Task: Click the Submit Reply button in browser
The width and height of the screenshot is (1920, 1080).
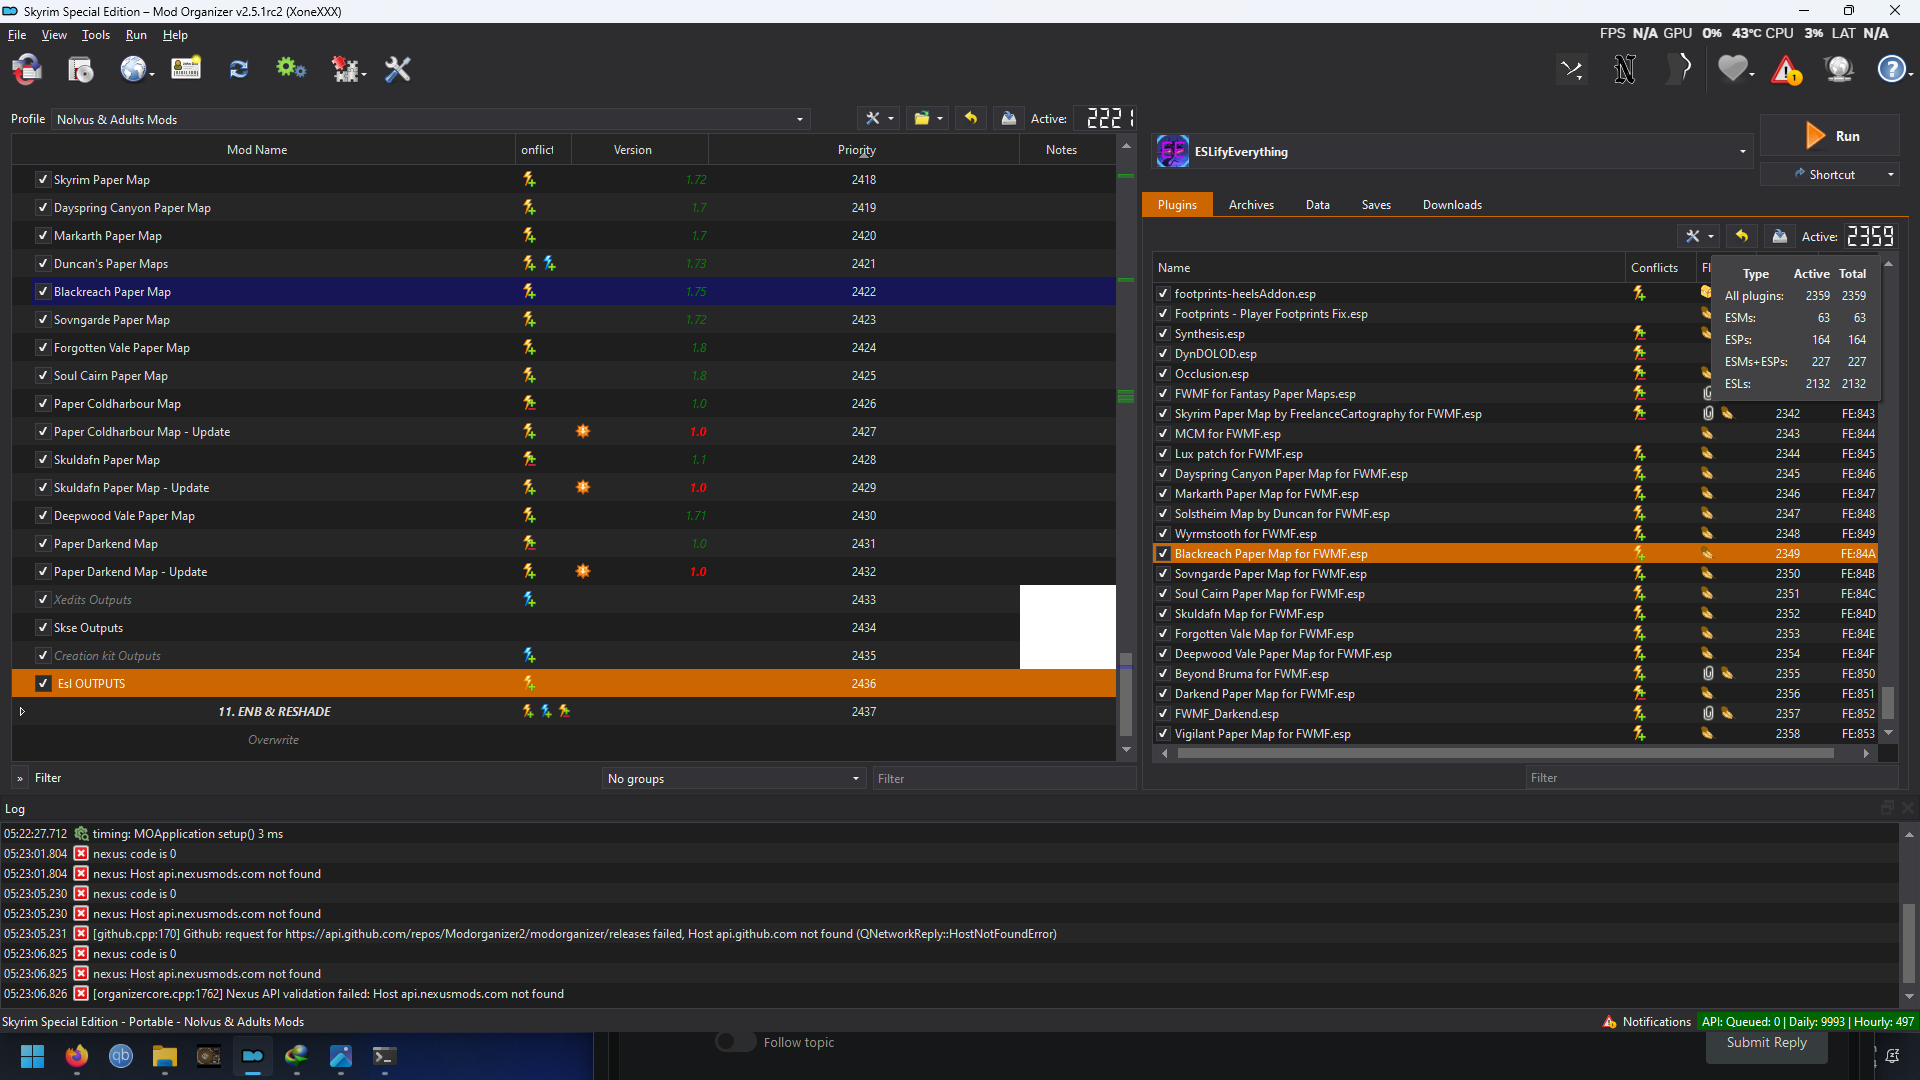Action: click(x=1767, y=1042)
